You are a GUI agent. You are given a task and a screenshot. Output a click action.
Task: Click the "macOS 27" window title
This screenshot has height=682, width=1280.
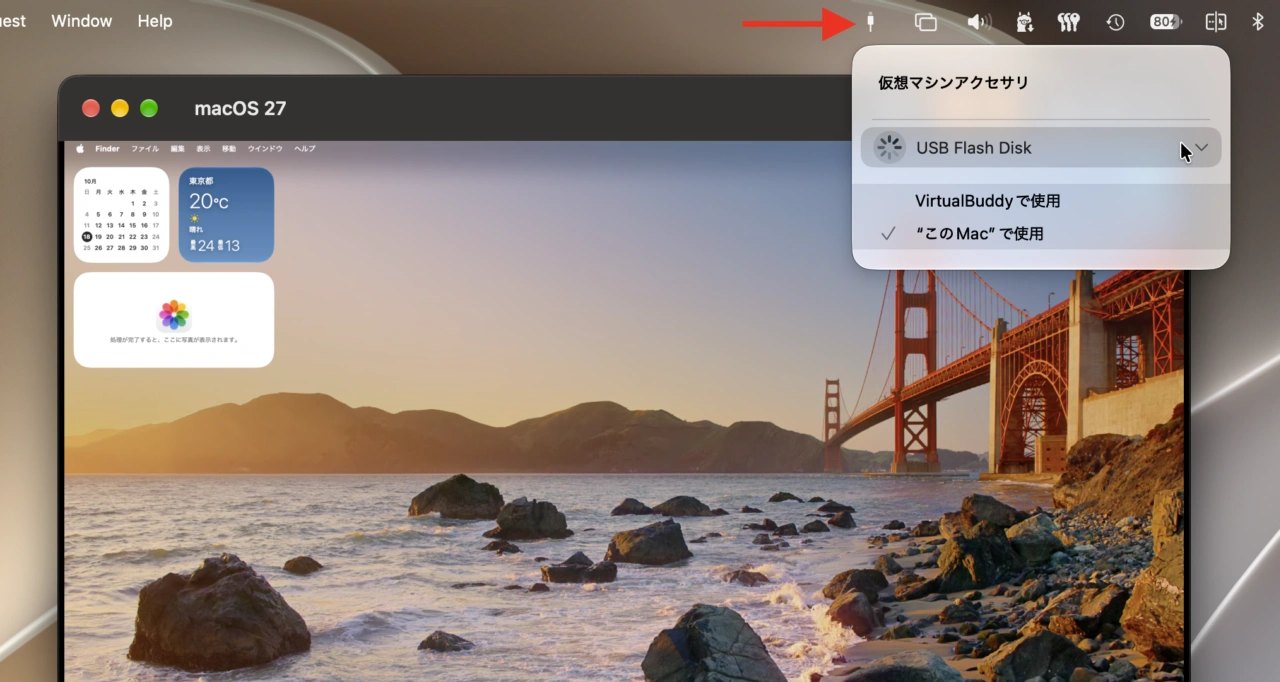point(240,108)
